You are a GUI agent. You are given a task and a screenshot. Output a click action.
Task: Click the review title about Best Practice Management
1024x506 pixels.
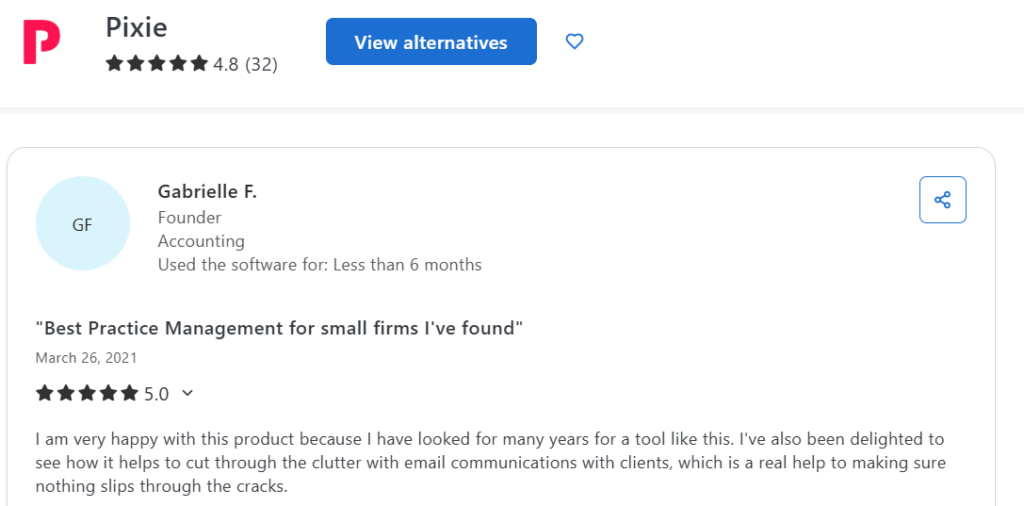click(x=280, y=328)
